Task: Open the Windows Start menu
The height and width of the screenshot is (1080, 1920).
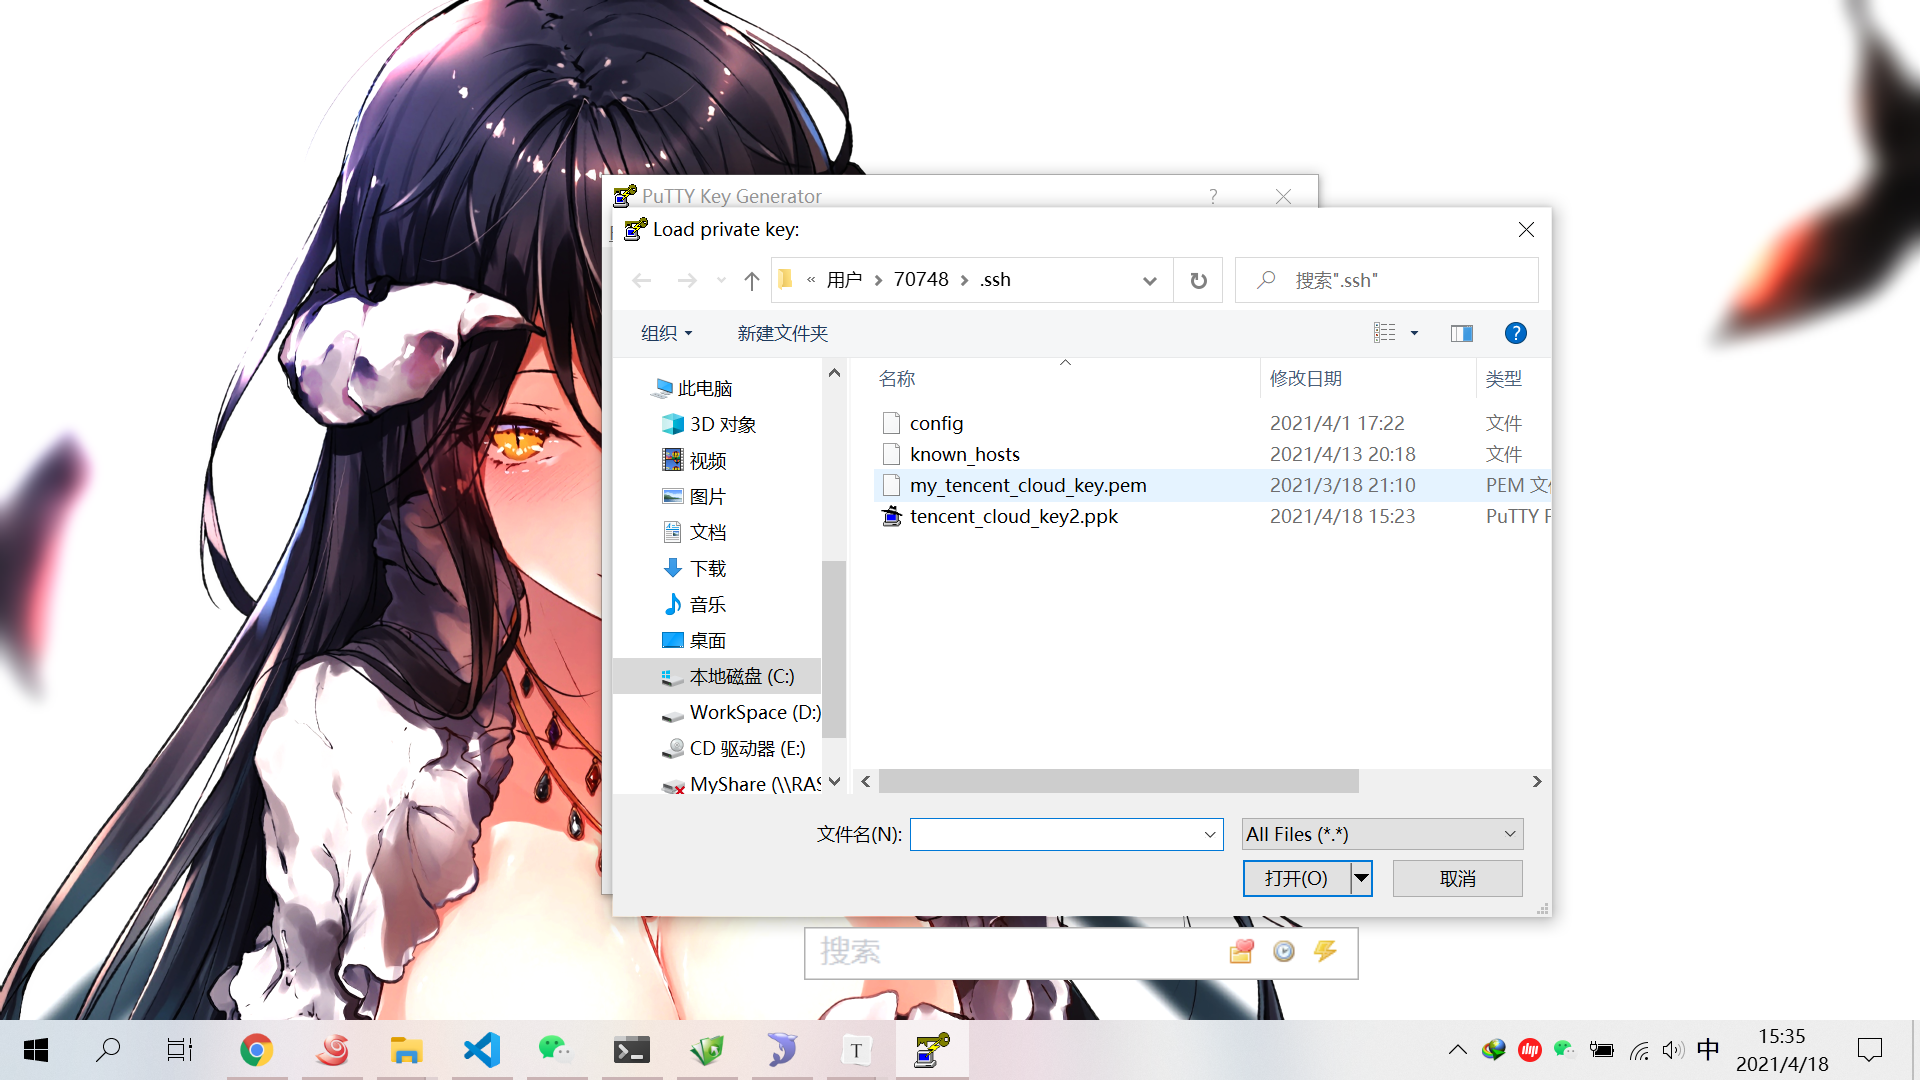Action: point(36,1050)
